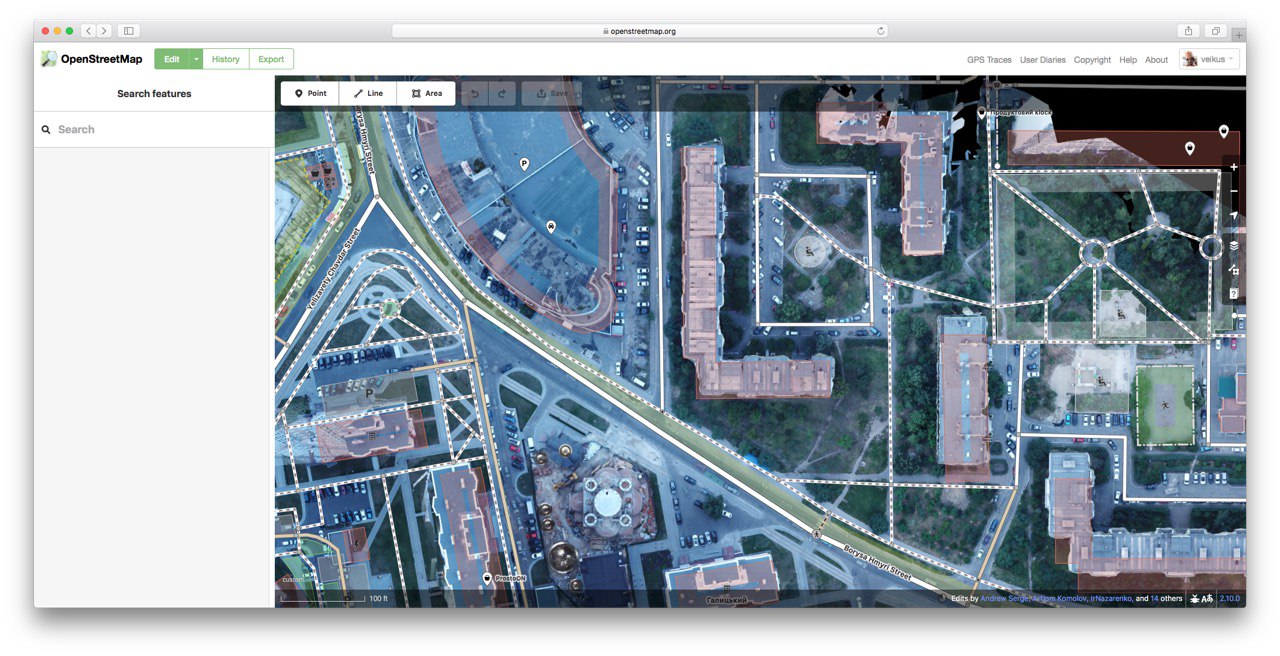The height and width of the screenshot is (656, 1280).
Task: Open the History tab
Action: pyautogui.click(x=225, y=59)
